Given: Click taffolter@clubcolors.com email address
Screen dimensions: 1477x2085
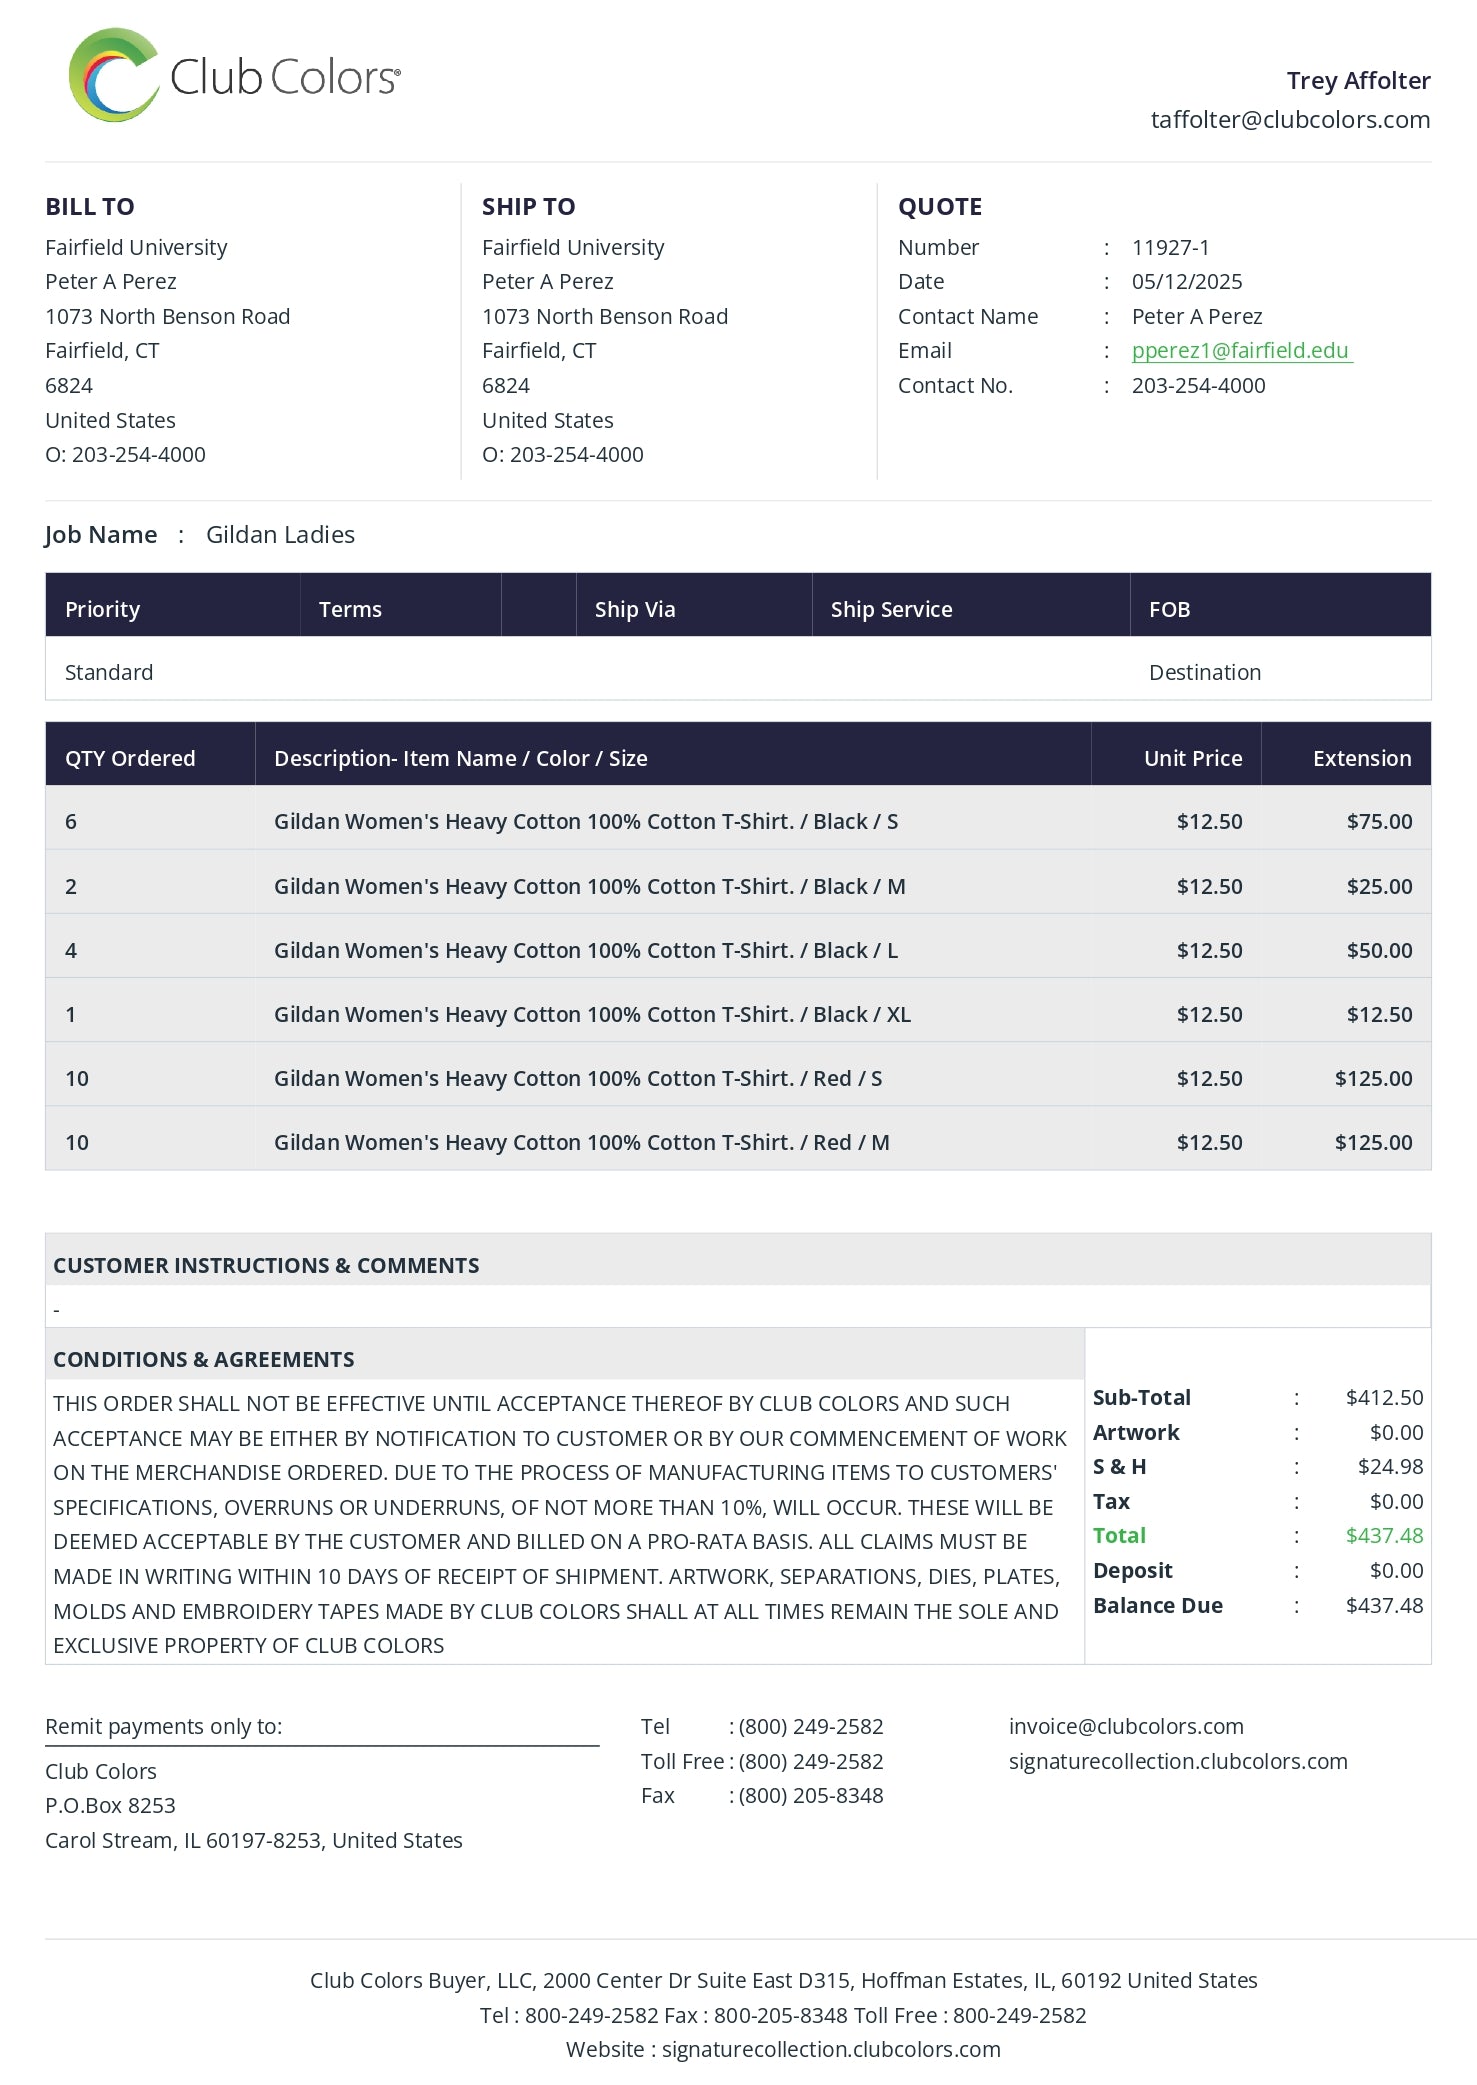Looking at the screenshot, I should (1290, 120).
